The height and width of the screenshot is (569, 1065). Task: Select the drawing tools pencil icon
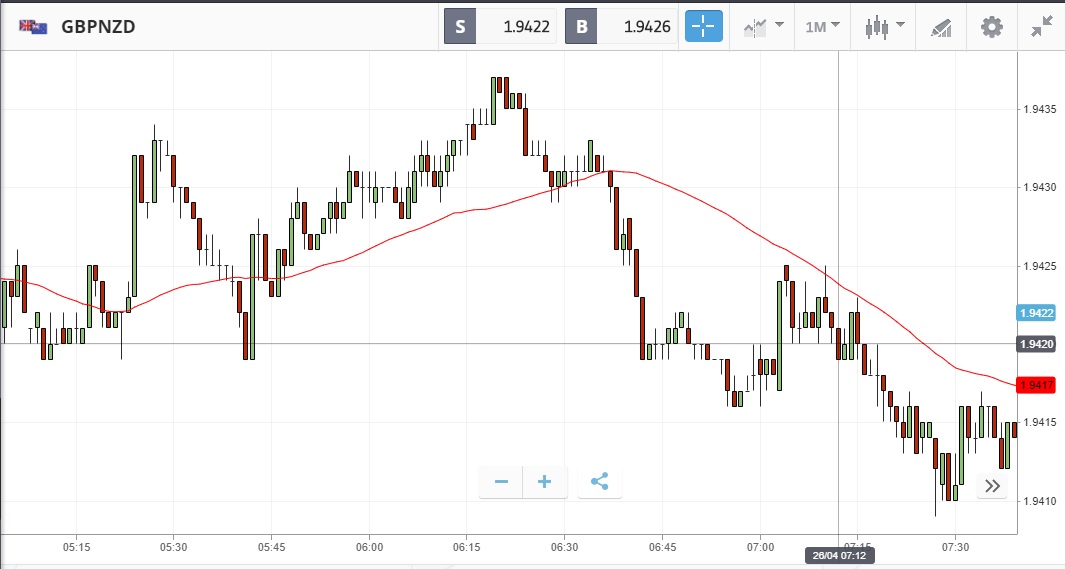pyautogui.click(x=940, y=27)
